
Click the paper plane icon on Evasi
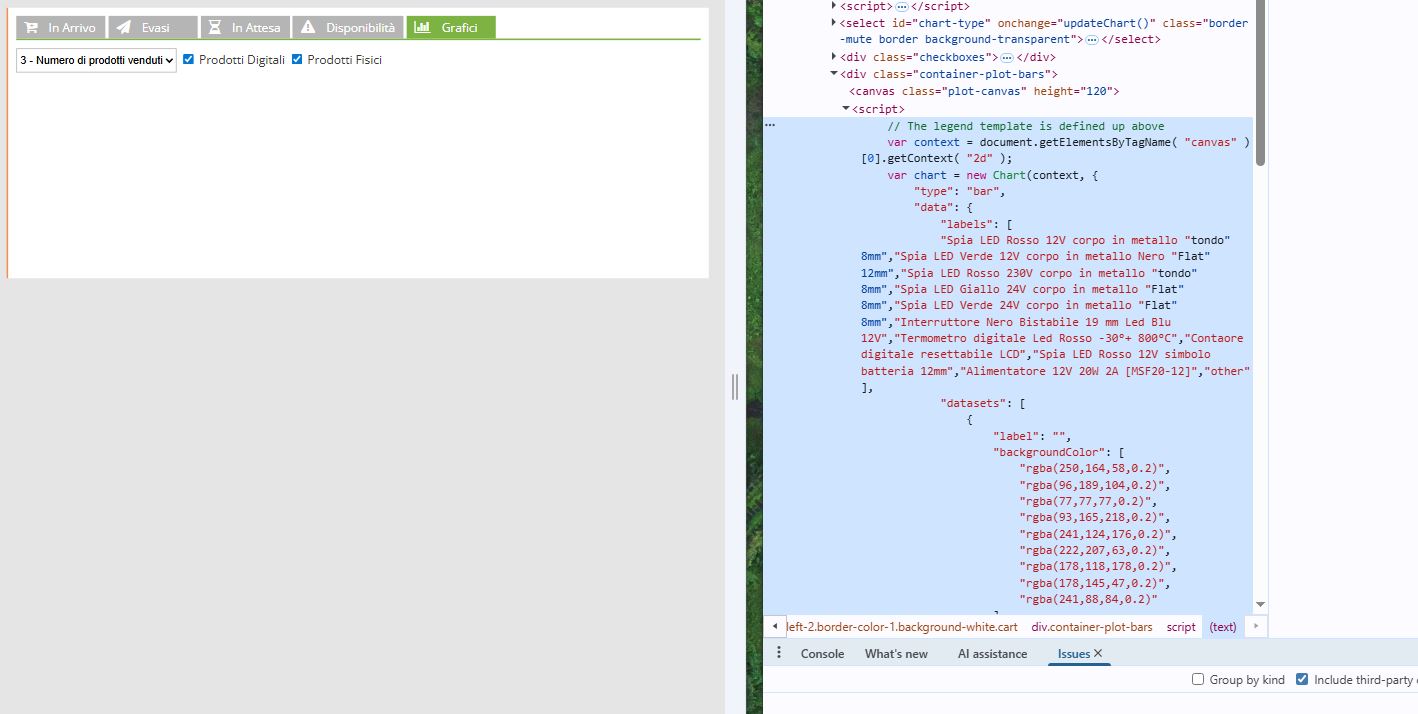pos(124,28)
